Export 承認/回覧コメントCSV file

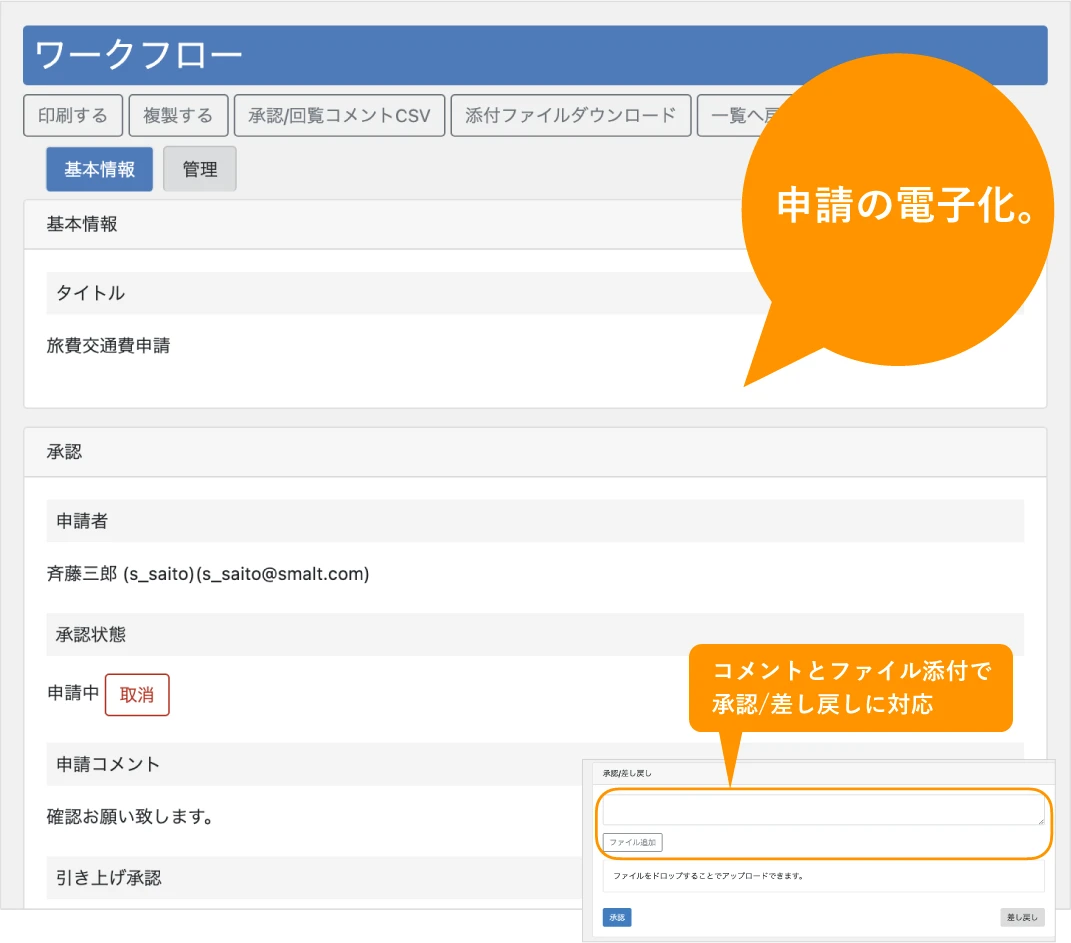pyautogui.click(x=339, y=115)
